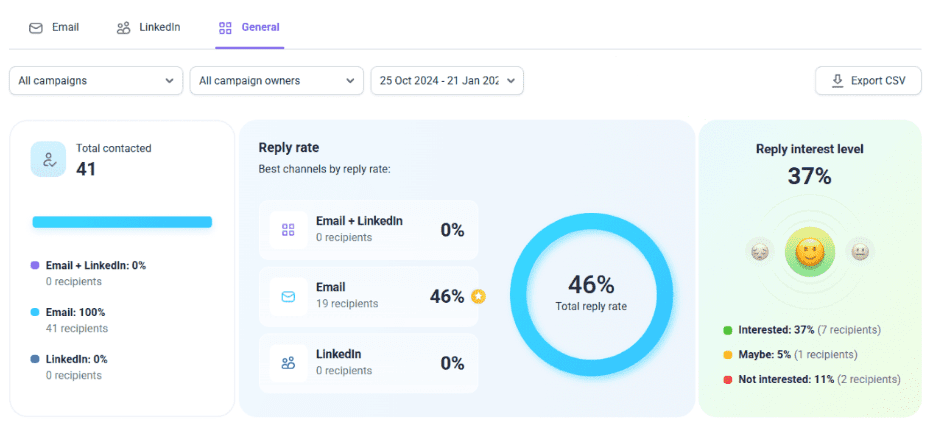This screenshot has height=430, width=936.
Task: Switch to the Email tab
Action: click(54, 27)
